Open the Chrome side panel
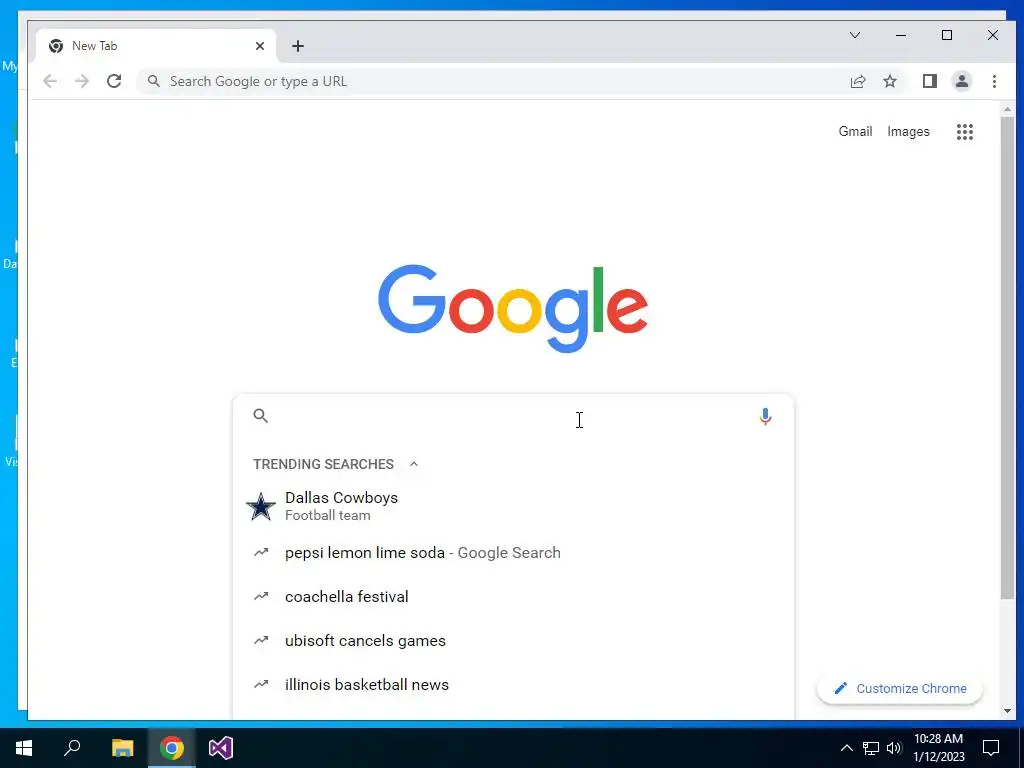The height and width of the screenshot is (768, 1024). pos(929,81)
